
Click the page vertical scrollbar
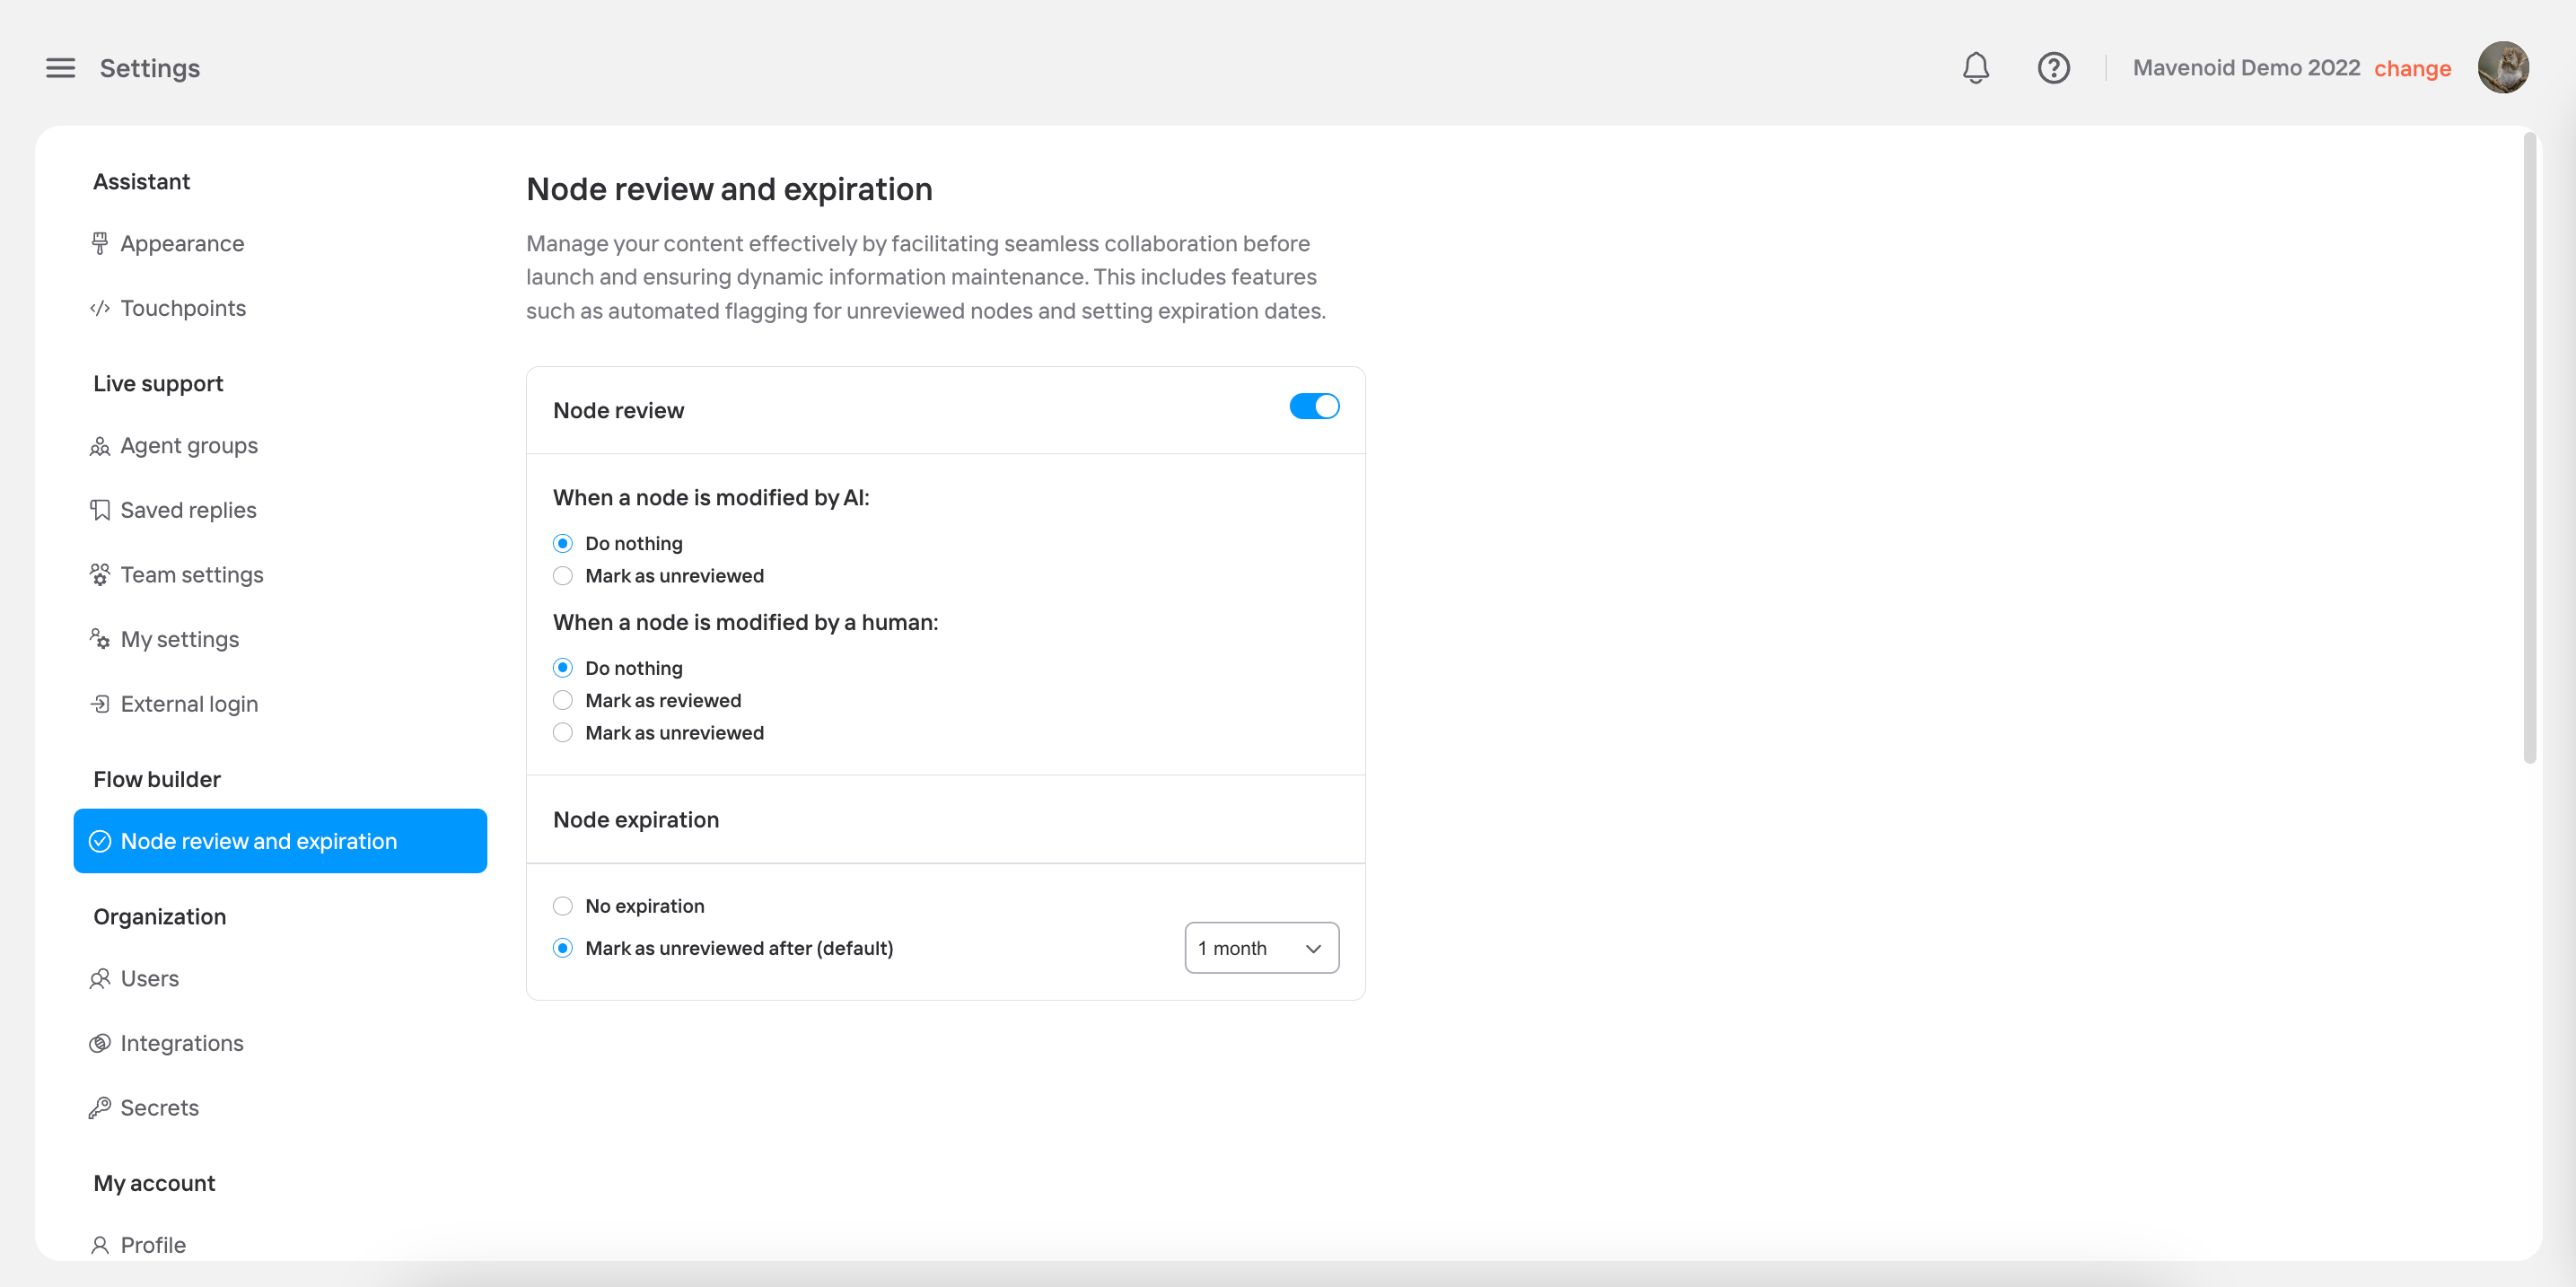[2529, 447]
